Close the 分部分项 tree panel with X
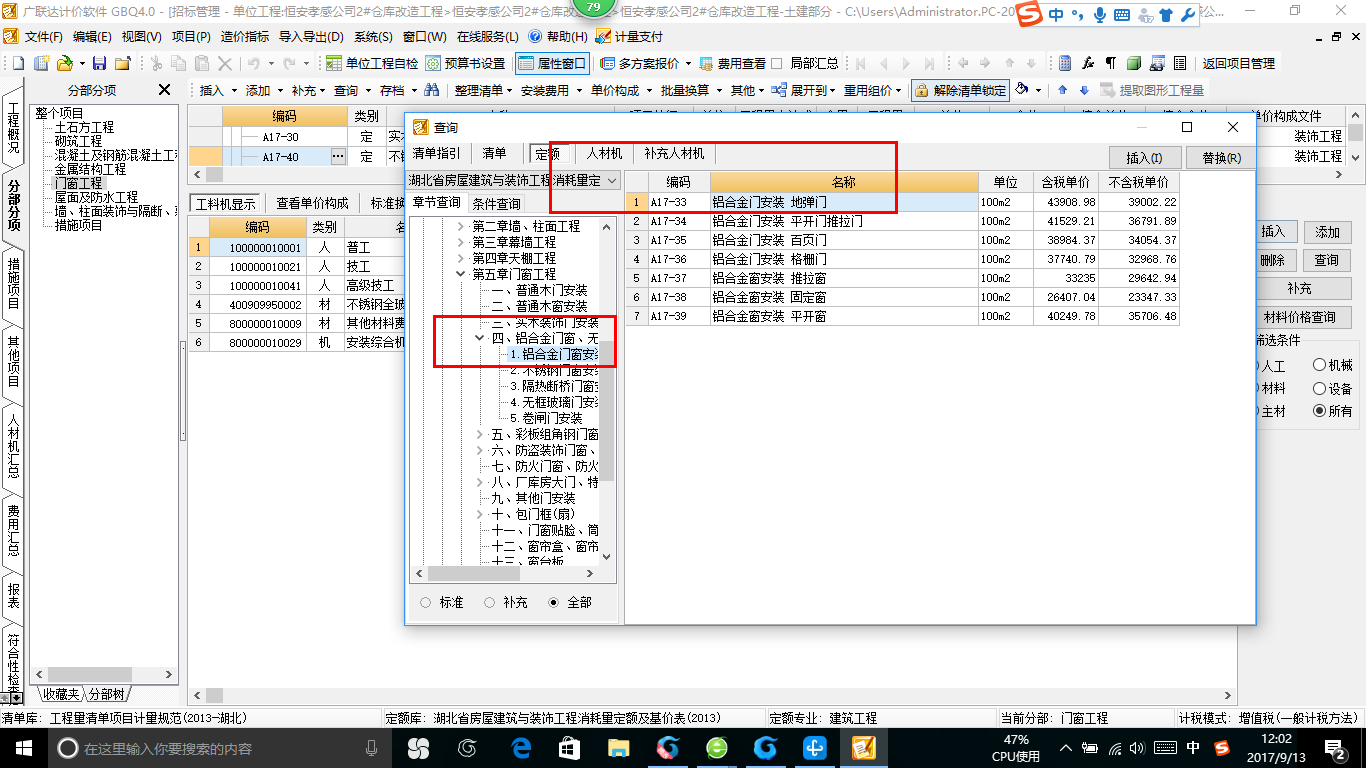1366x768 pixels. click(x=165, y=90)
